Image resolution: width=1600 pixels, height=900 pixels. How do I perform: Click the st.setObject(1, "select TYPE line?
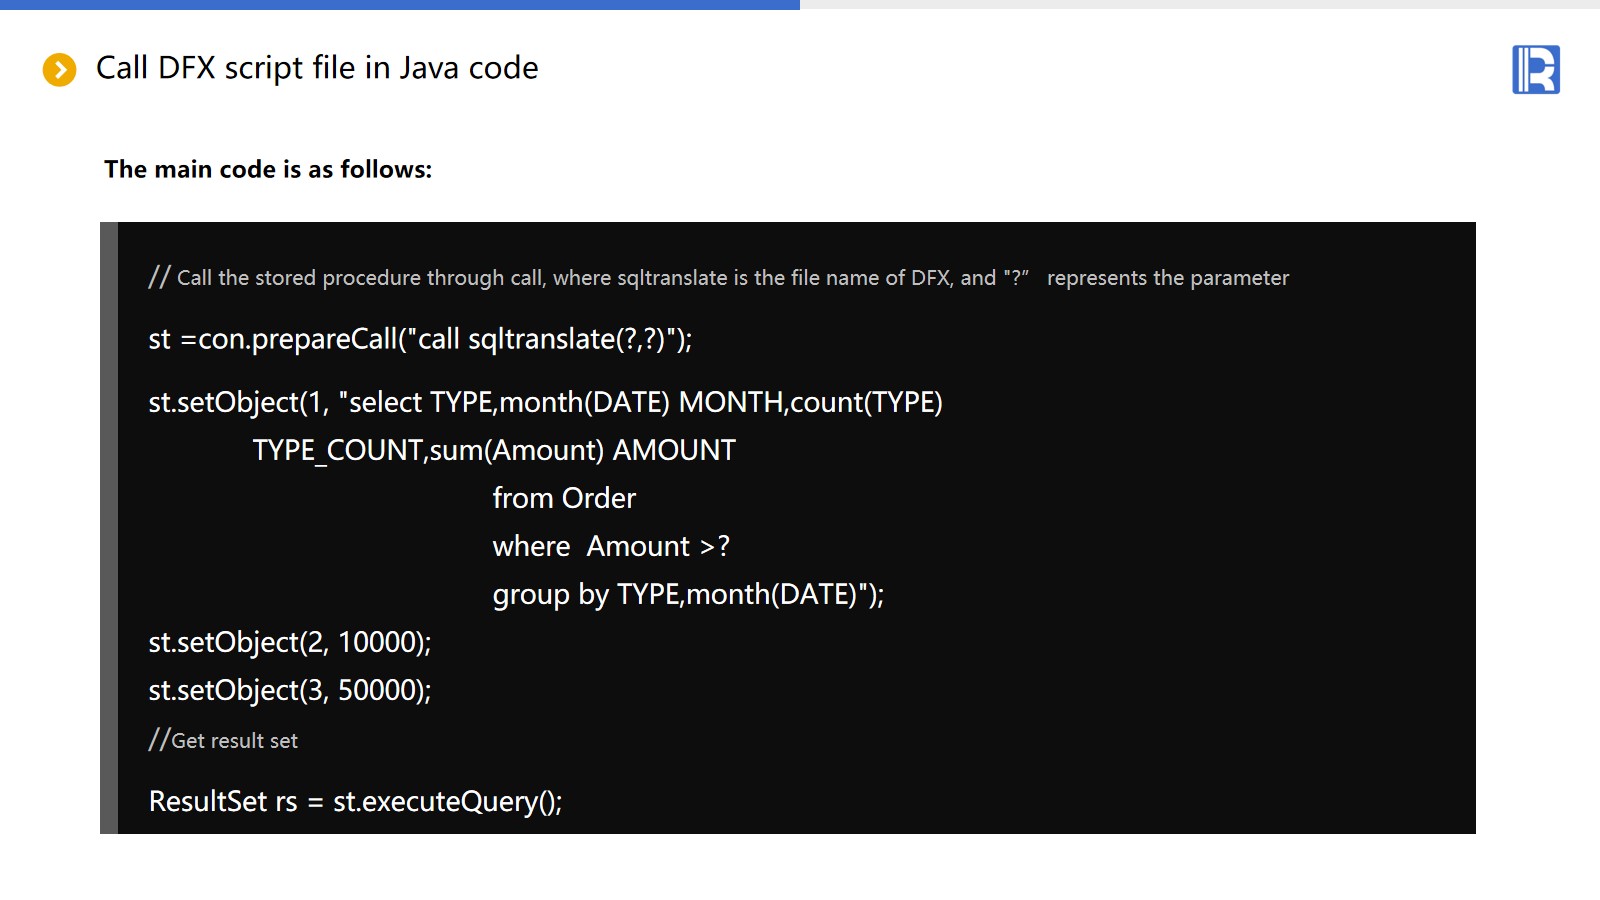(545, 402)
